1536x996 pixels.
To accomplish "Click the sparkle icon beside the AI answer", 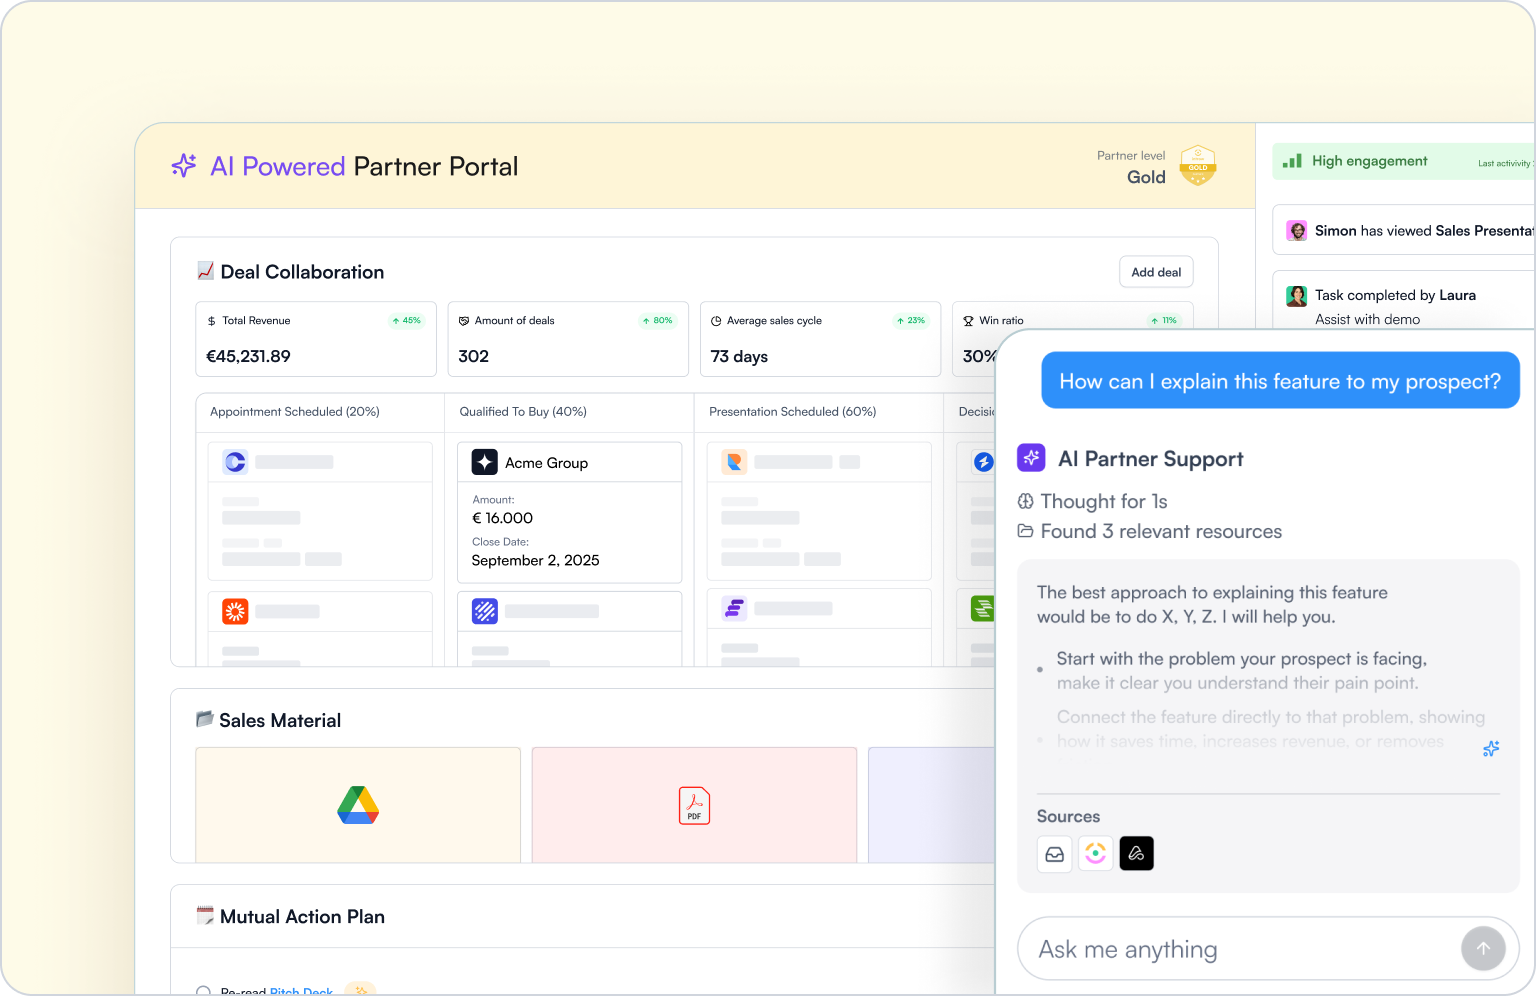I will [x=1491, y=748].
